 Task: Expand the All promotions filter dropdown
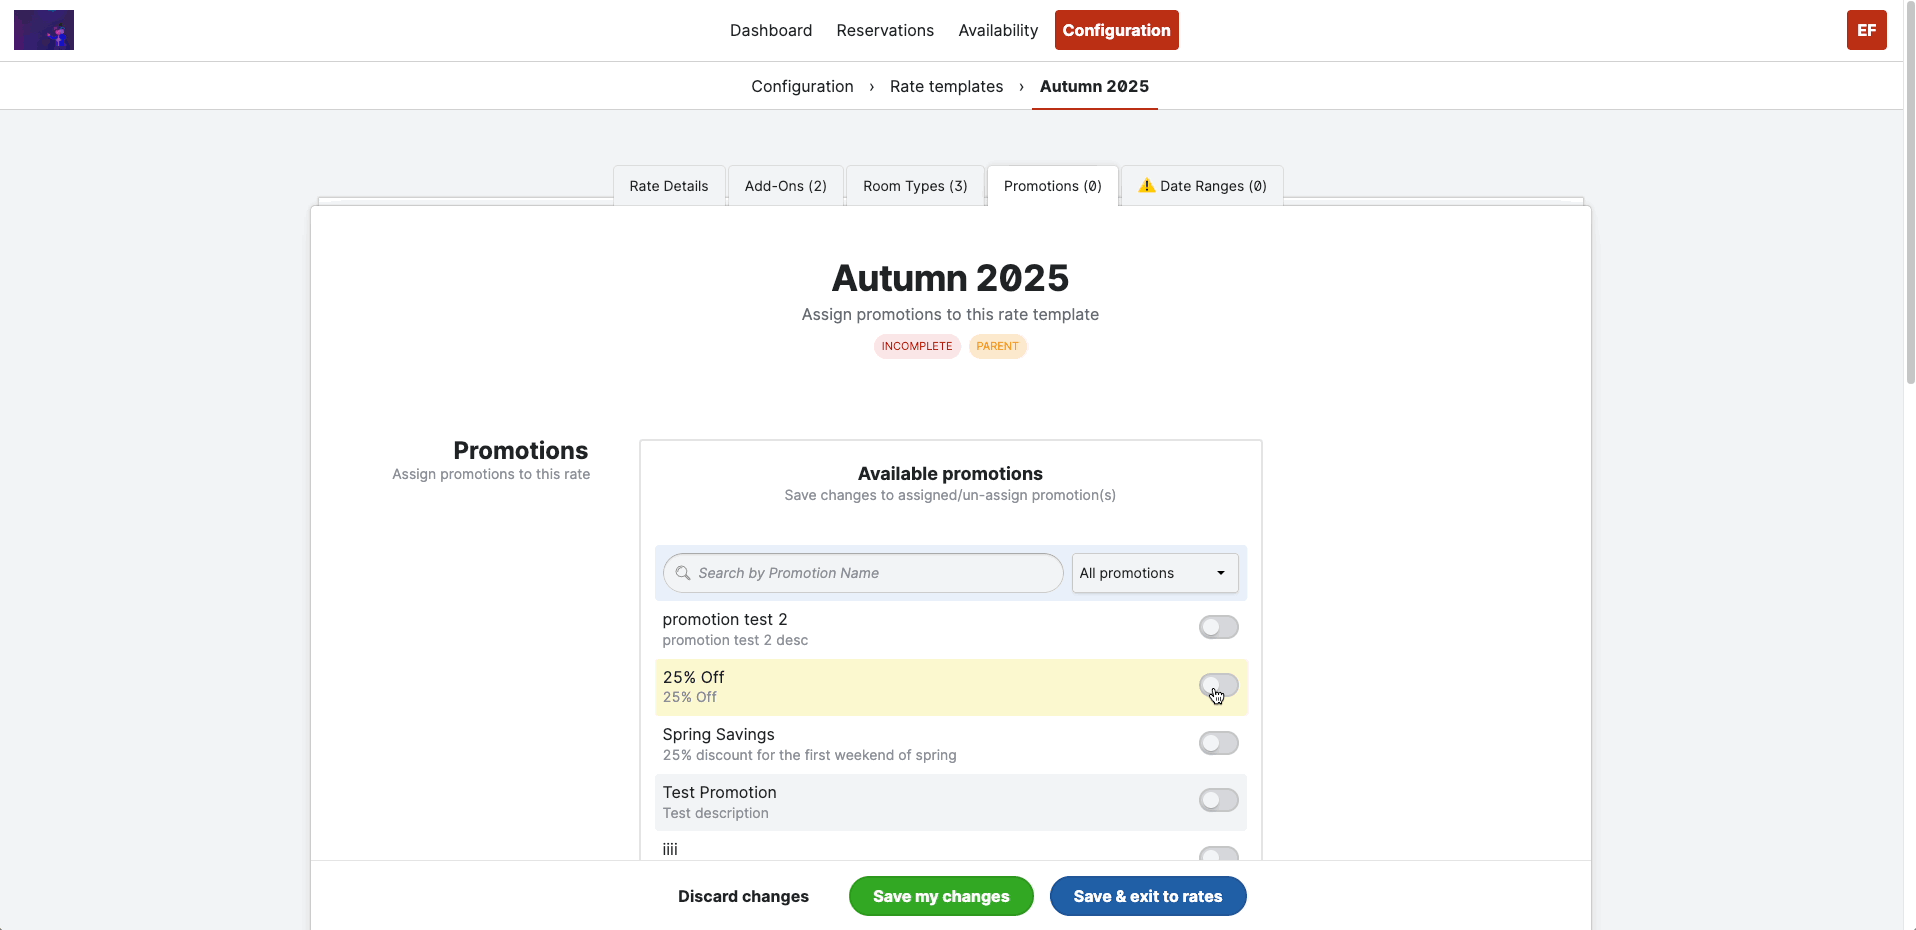[x=1155, y=573]
